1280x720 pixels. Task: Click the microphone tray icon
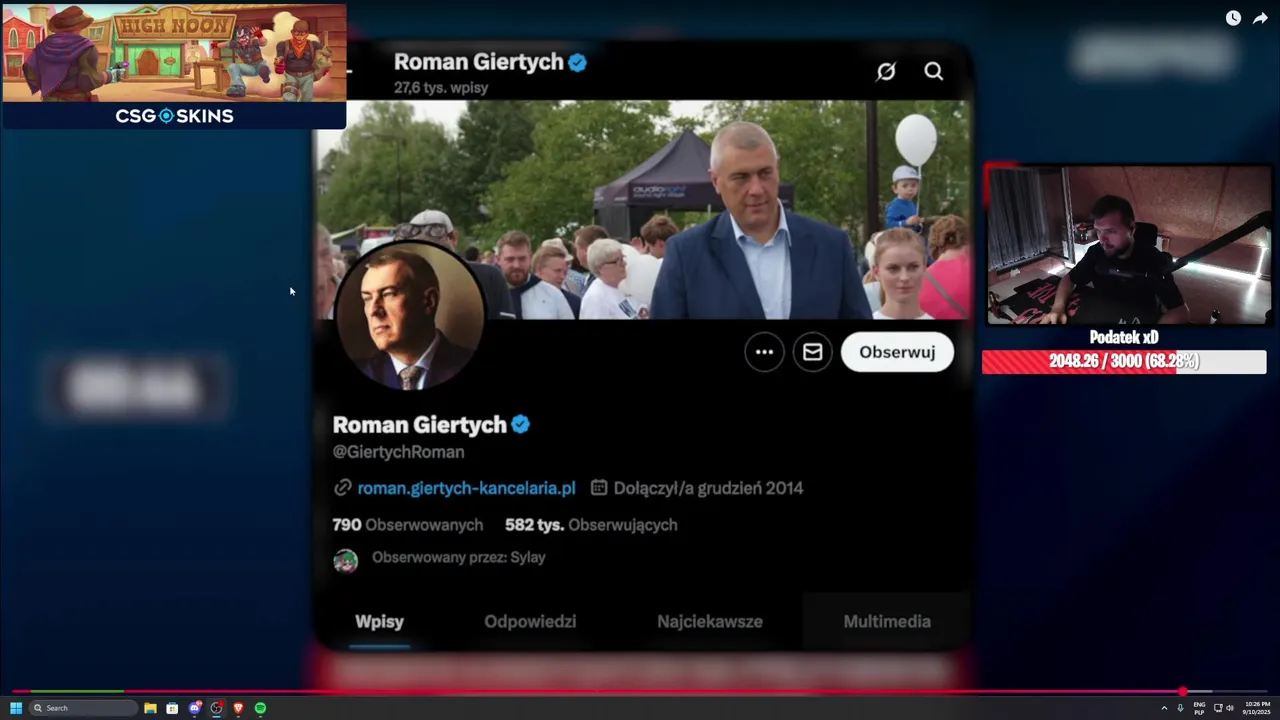(1180, 708)
